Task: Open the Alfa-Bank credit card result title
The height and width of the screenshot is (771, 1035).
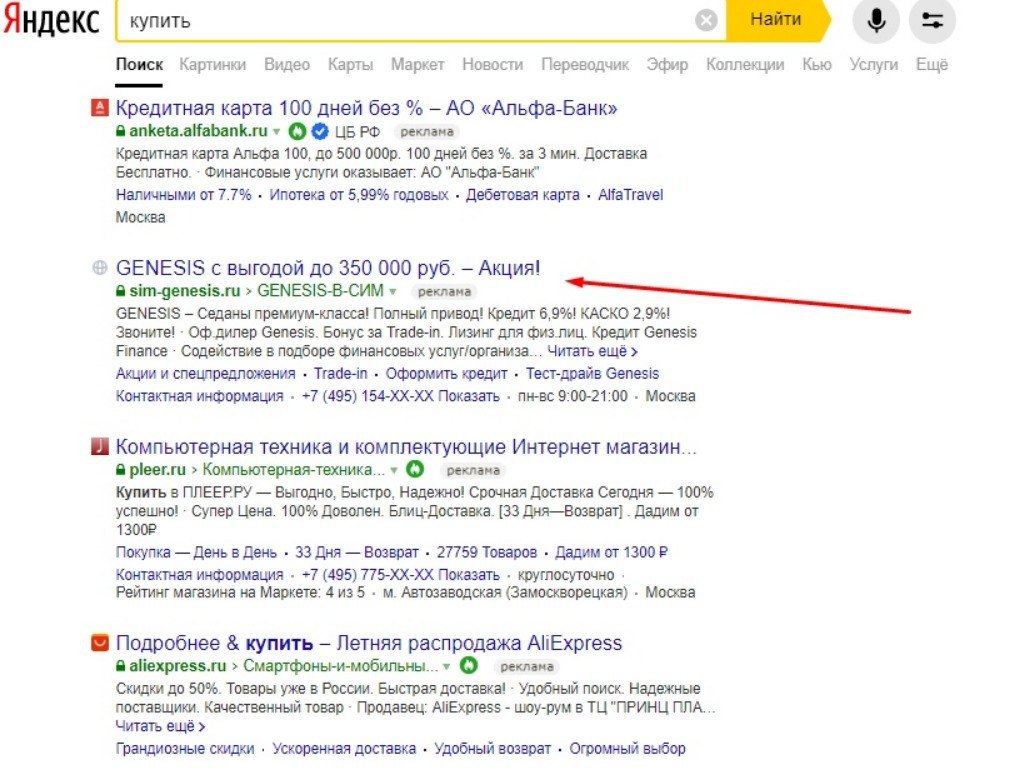Action: coord(366,108)
